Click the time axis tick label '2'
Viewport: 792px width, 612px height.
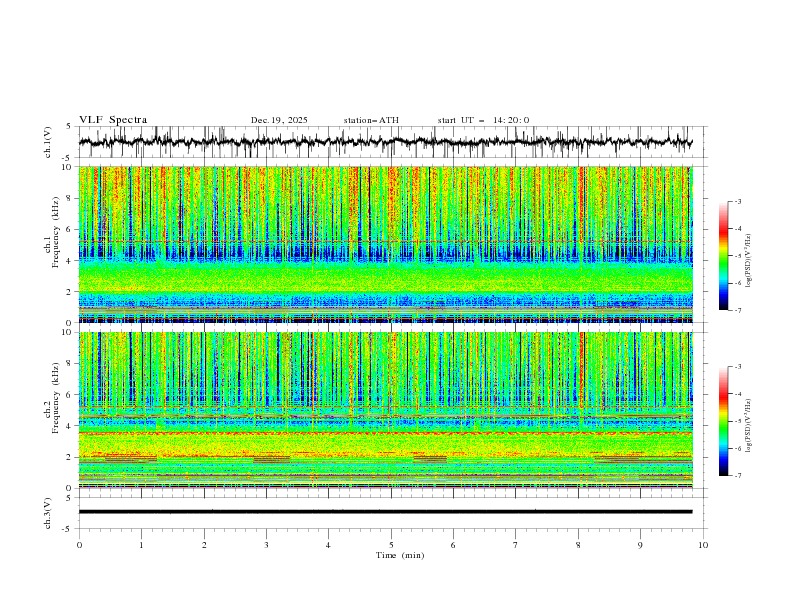(204, 545)
